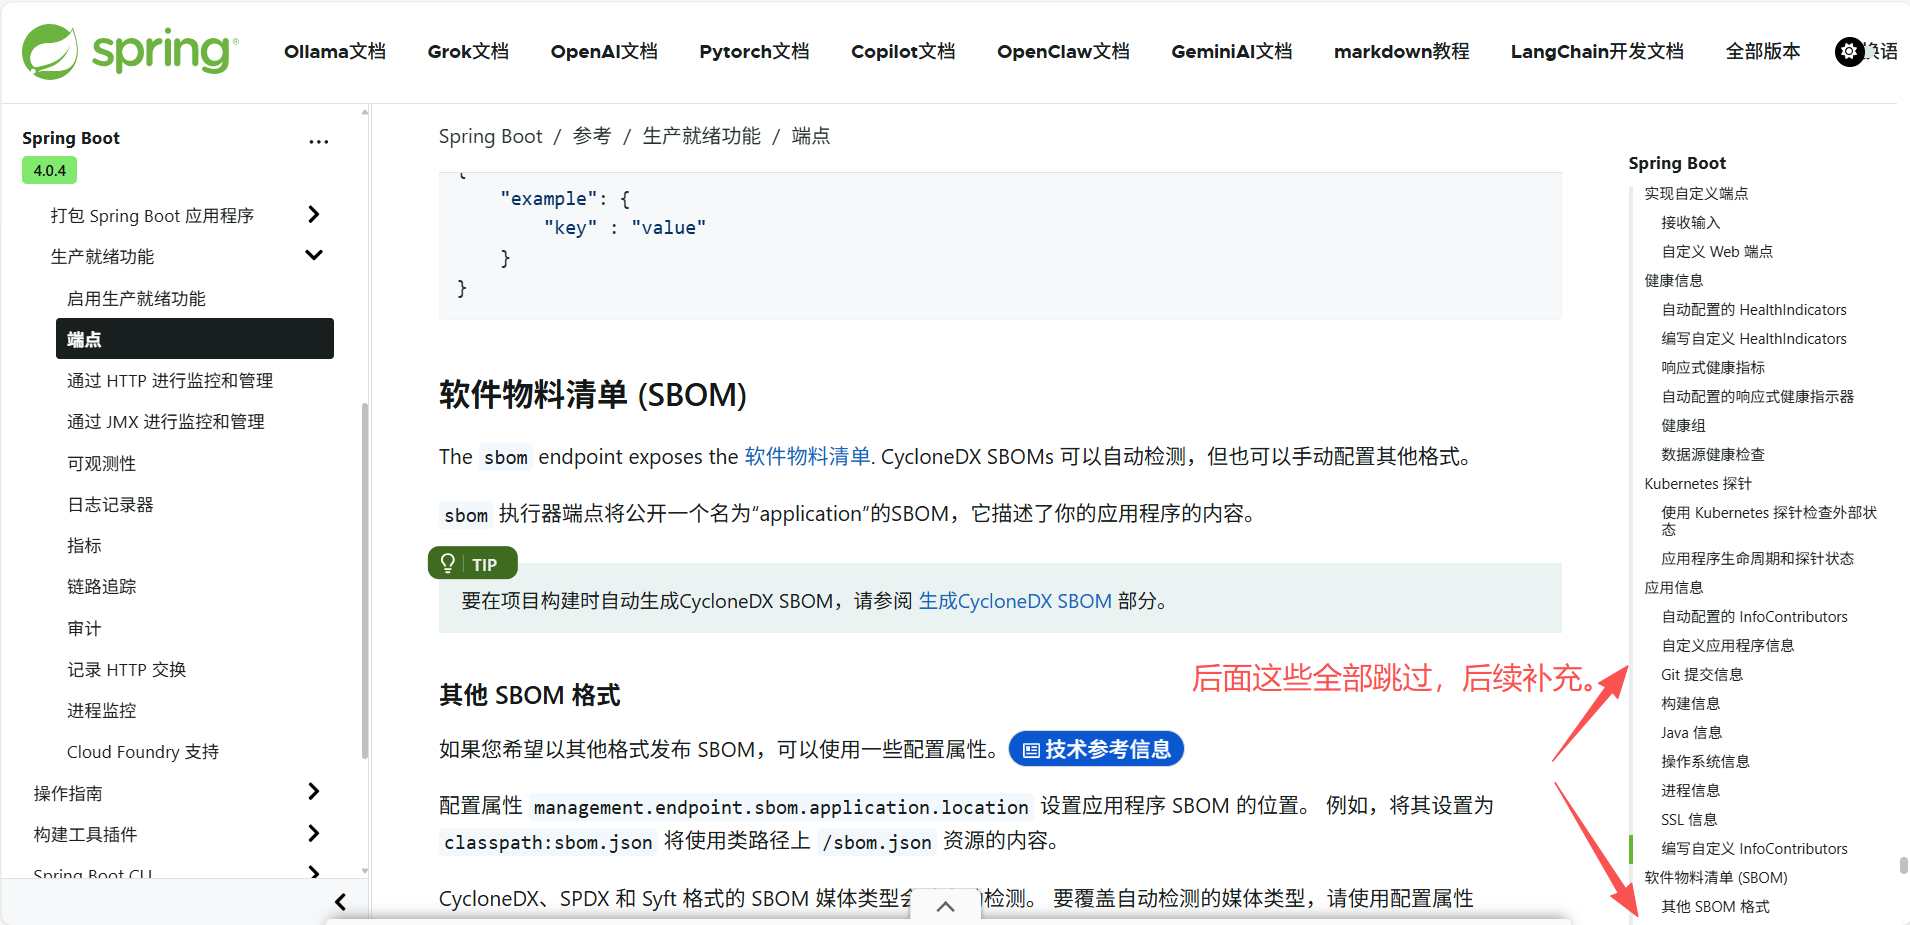1910x925 pixels.
Task: Open Cloud Foundry 支持 in sidebar
Action: [x=143, y=751]
